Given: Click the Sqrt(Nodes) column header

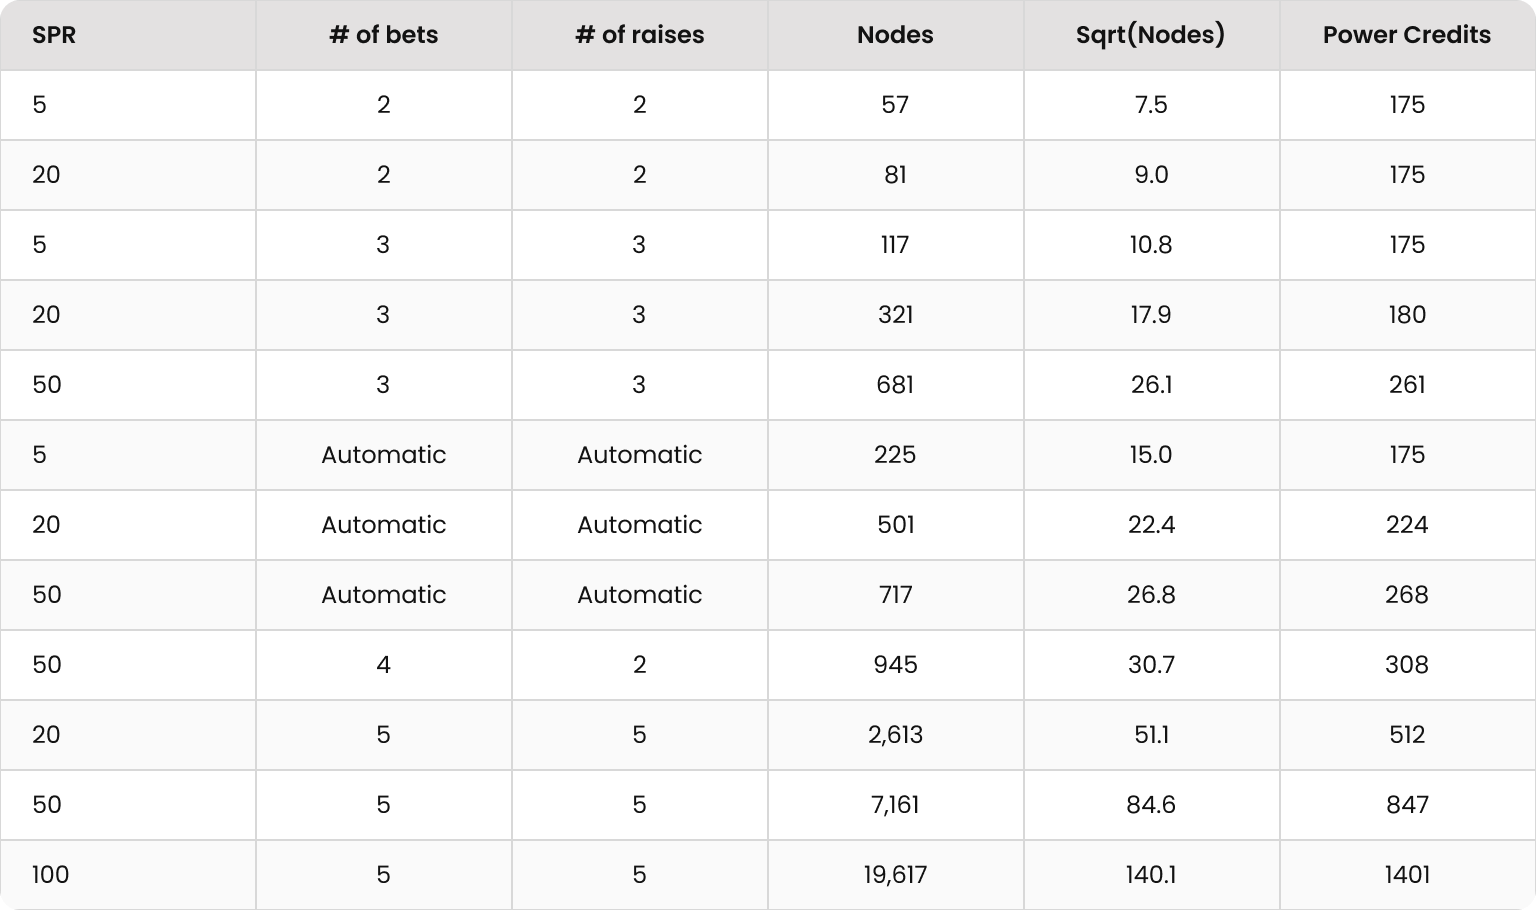Looking at the screenshot, I should (1151, 35).
